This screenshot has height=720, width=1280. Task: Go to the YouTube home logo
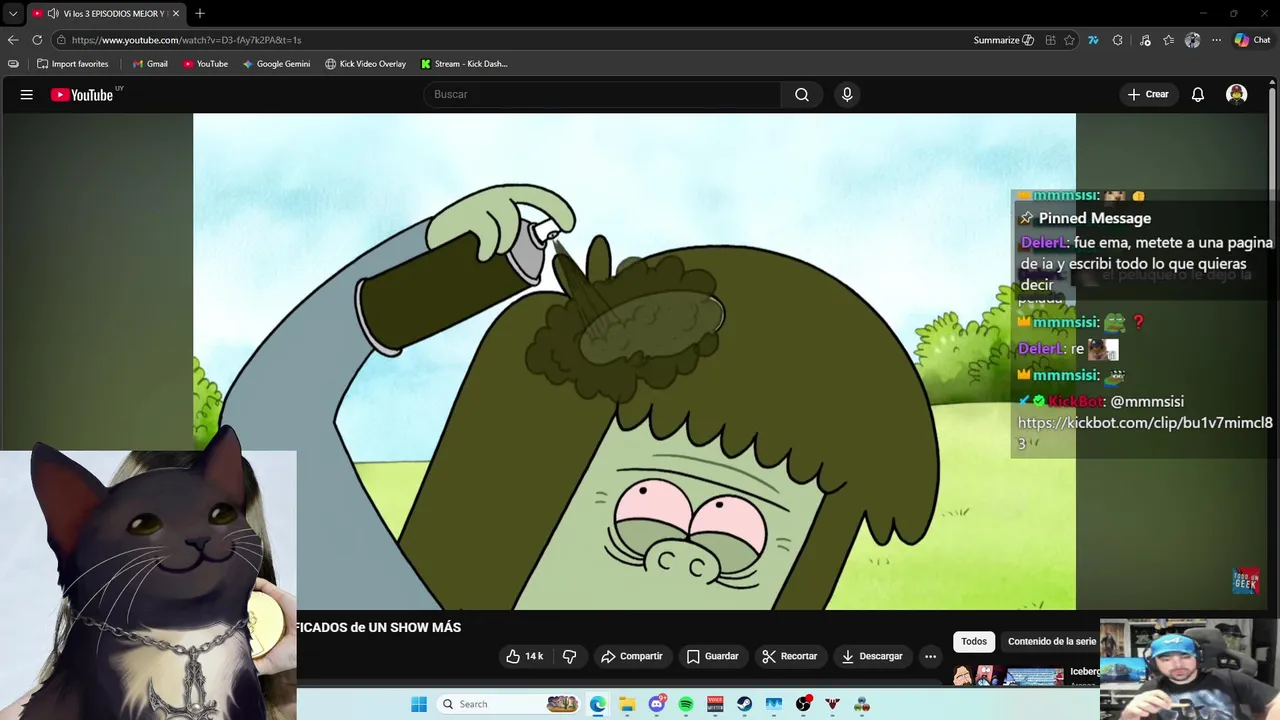82,94
